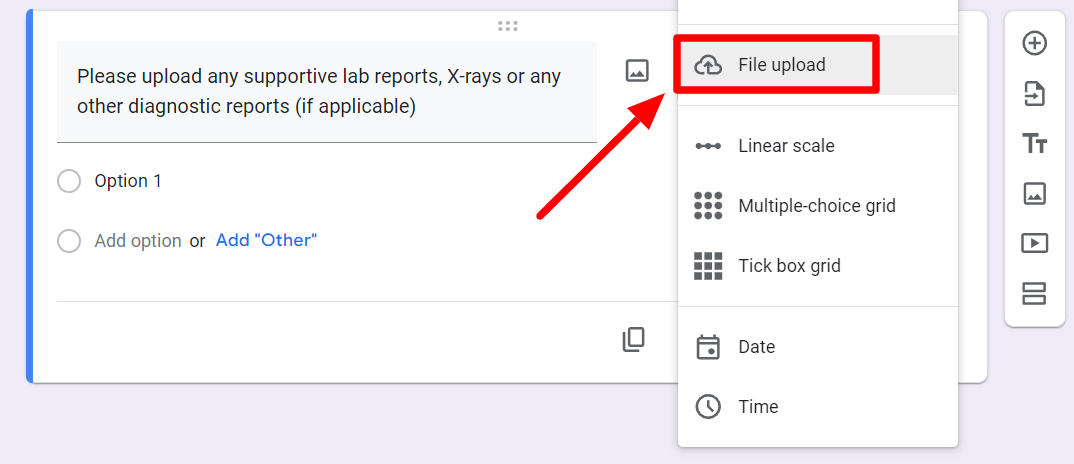The width and height of the screenshot is (1074, 464).
Task: Click the clock icon beside Time
Action: pyautogui.click(x=708, y=406)
